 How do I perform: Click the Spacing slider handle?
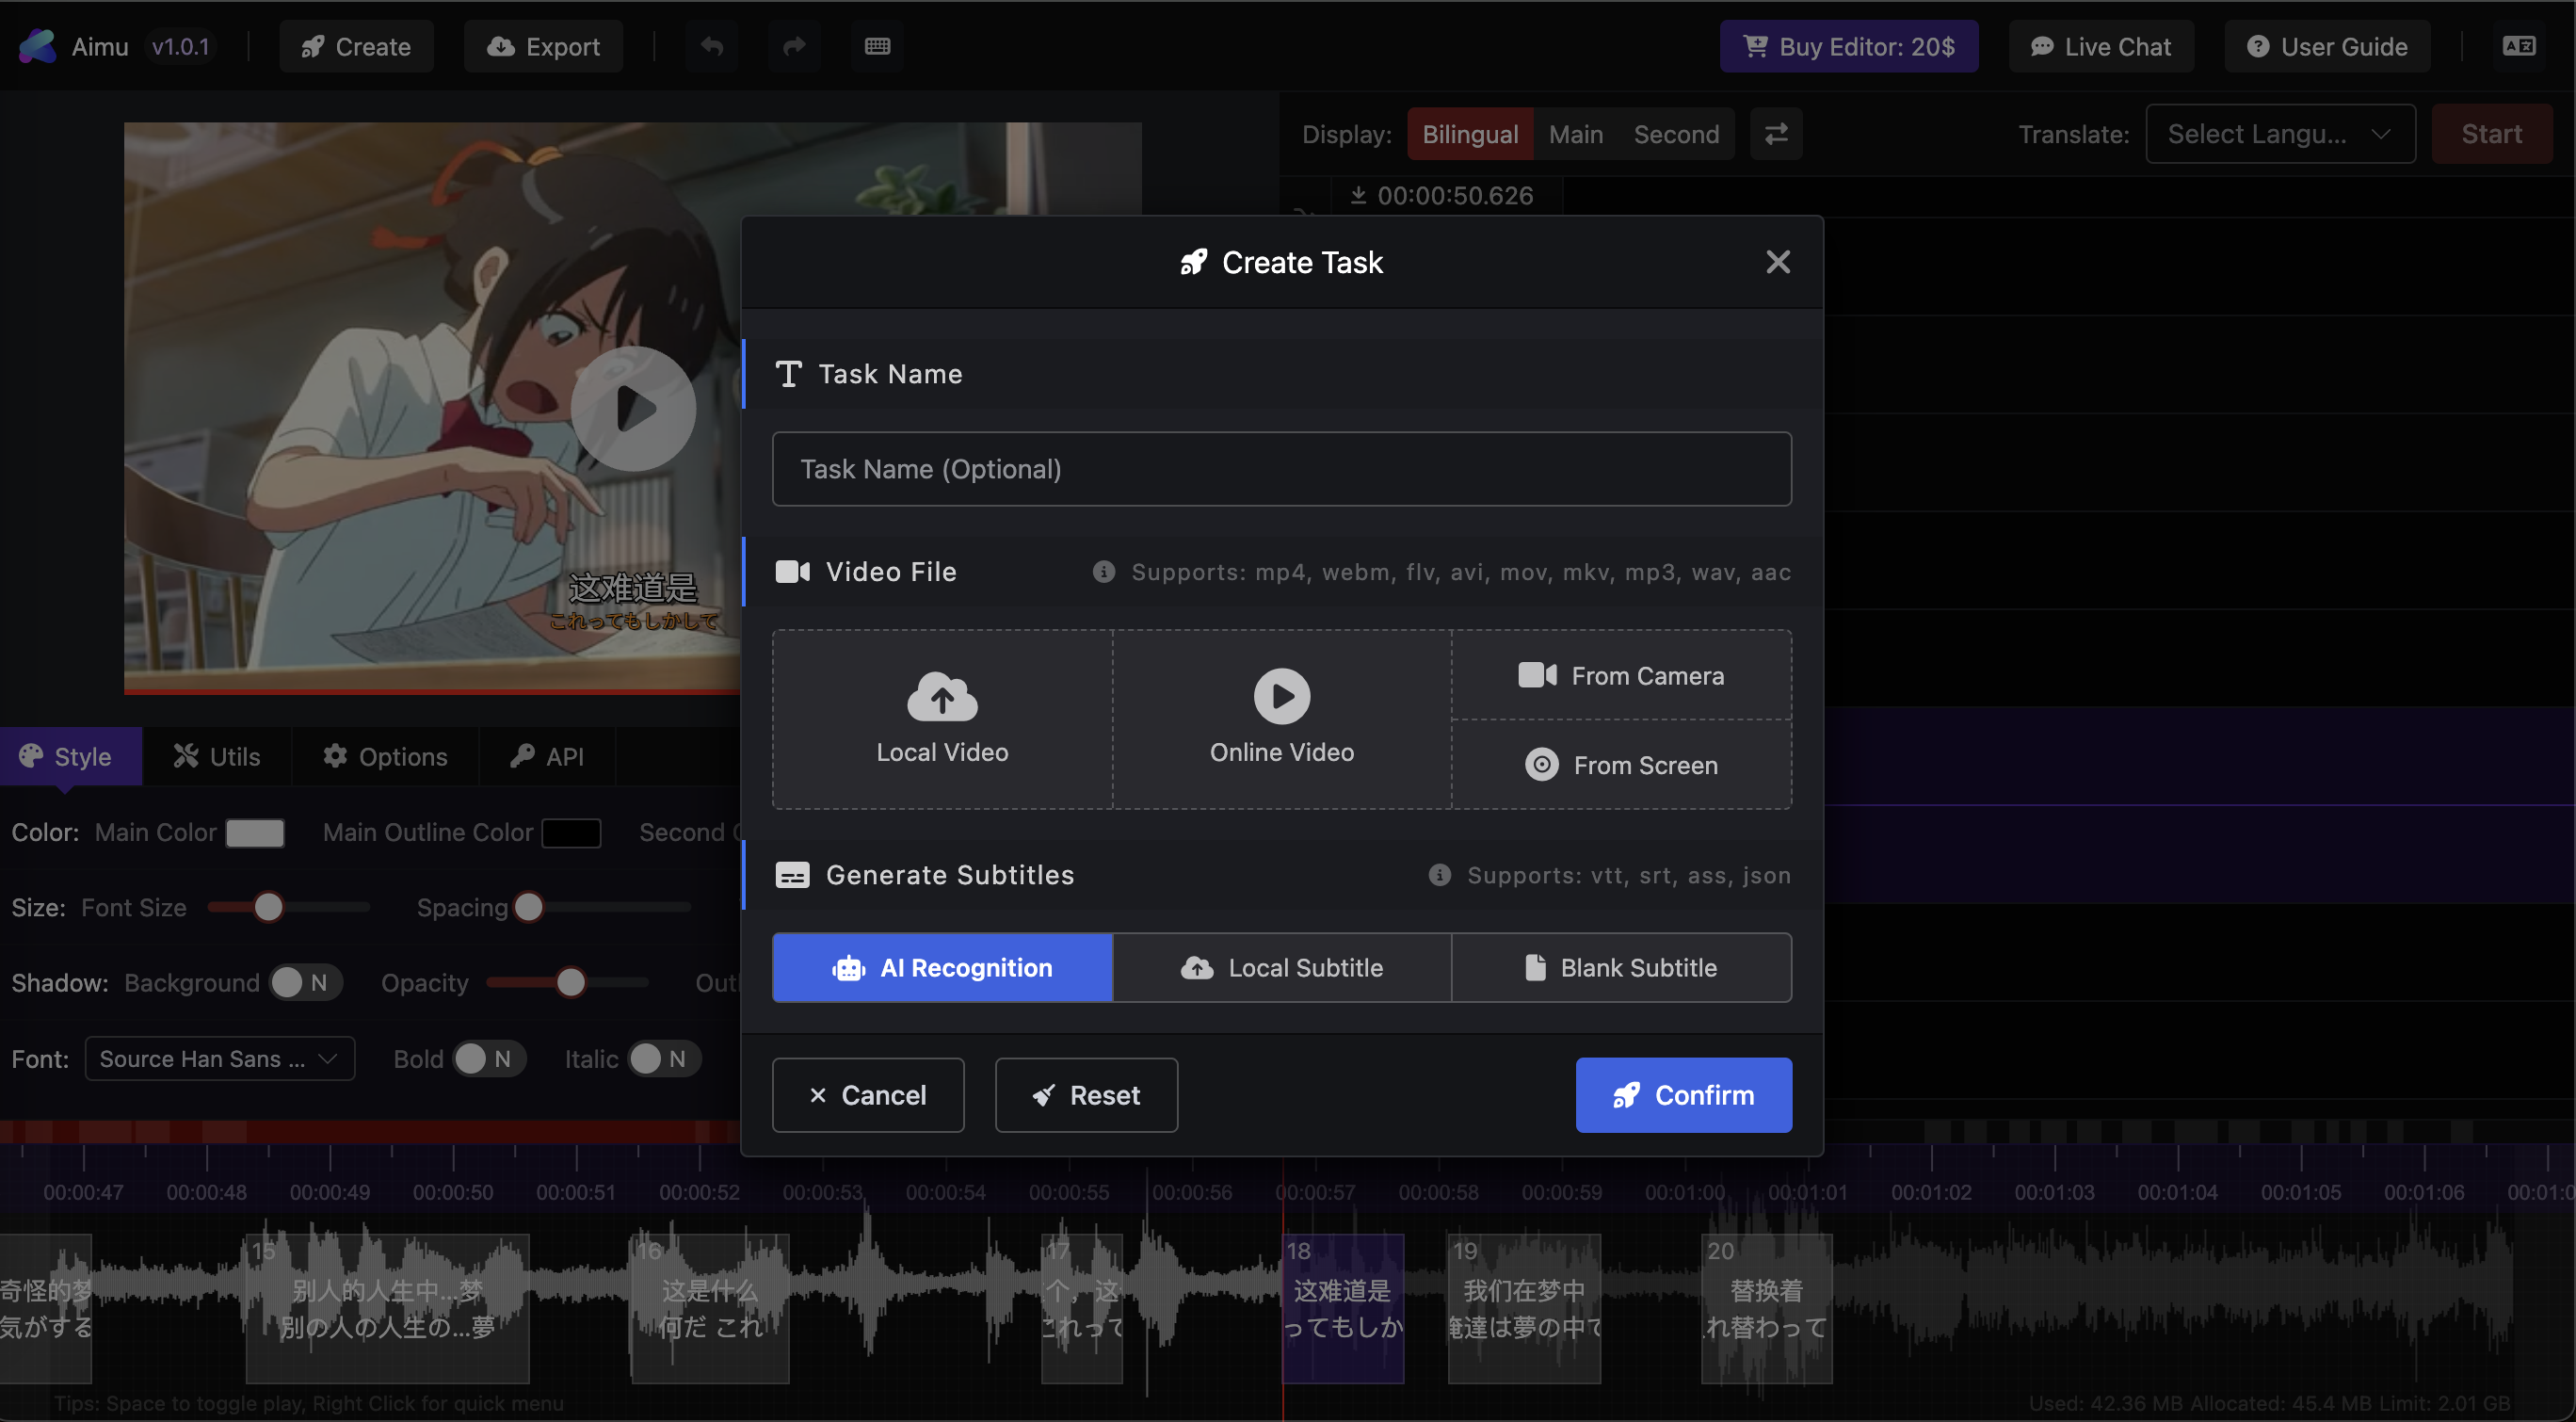[x=528, y=907]
